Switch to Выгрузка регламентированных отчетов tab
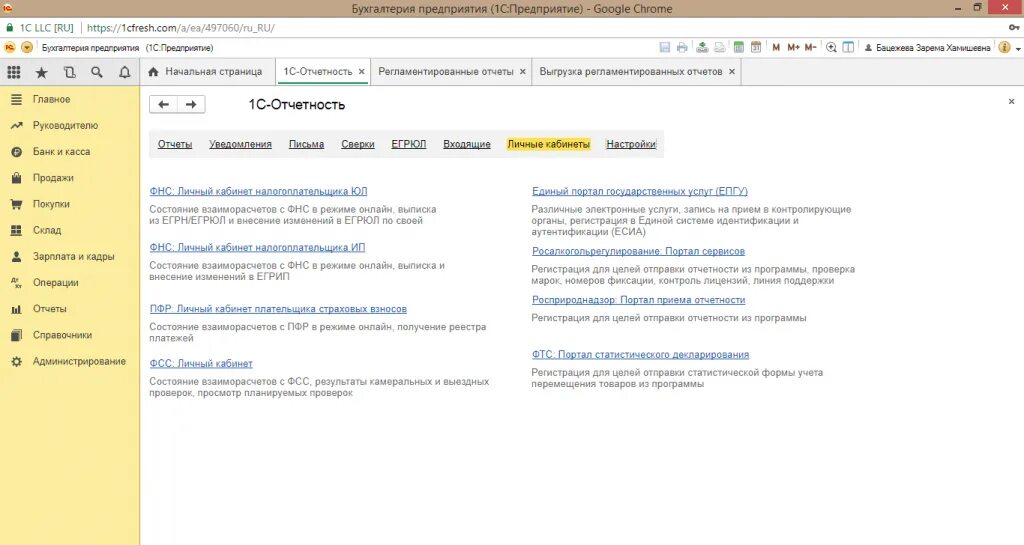The image size is (1024, 545). point(631,72)
